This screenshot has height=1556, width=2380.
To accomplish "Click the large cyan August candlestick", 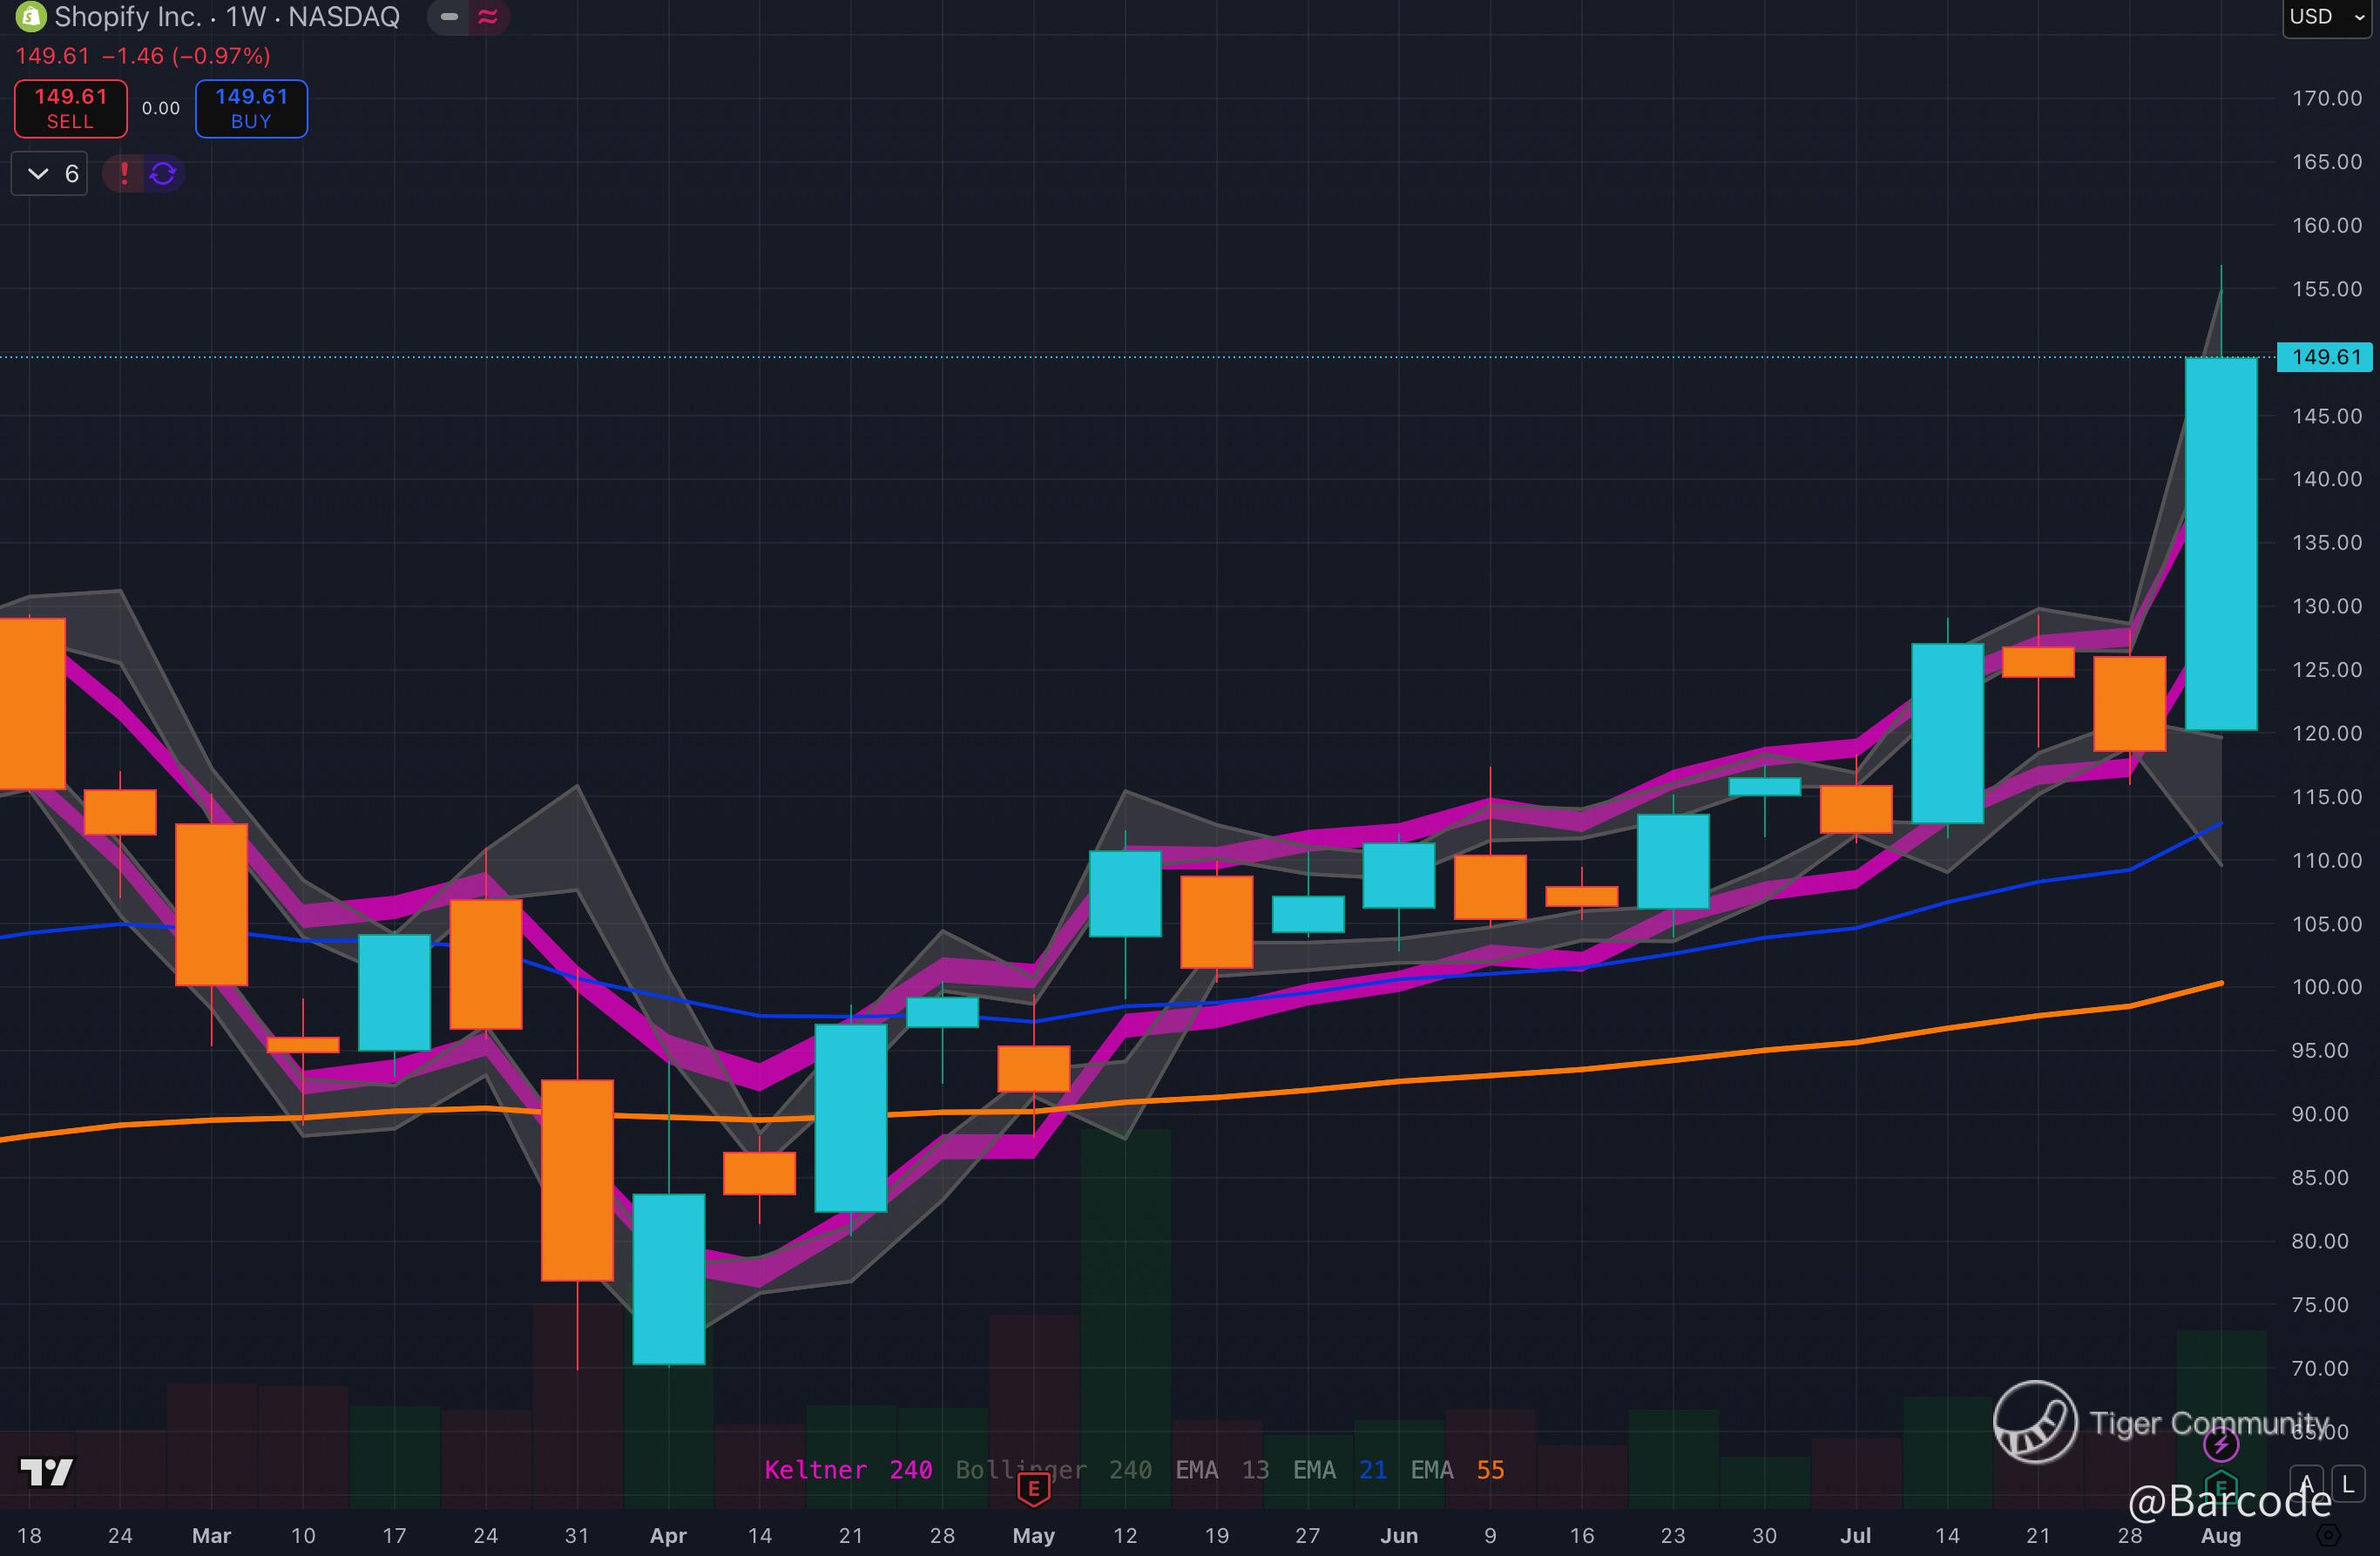I will coord(2221,545).
